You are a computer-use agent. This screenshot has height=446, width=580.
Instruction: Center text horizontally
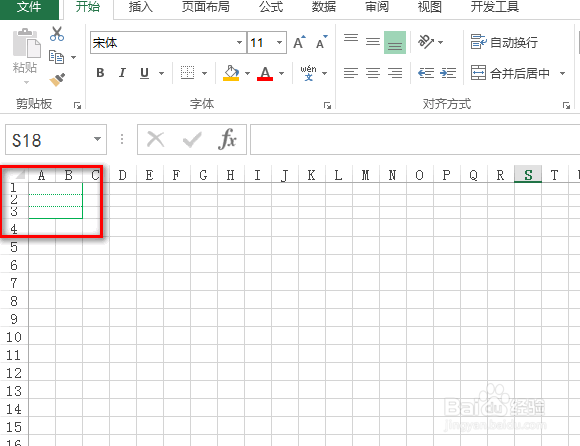373,73
